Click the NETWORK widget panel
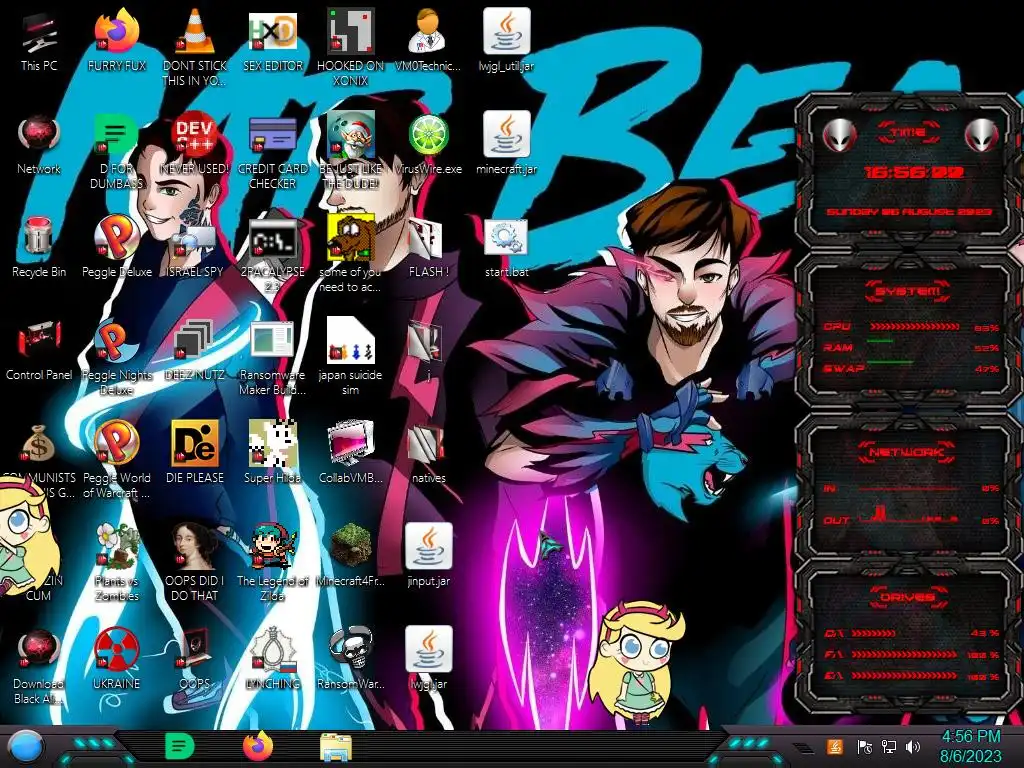The height and width of the screenshot is (768, 1024). pos(908,486)
